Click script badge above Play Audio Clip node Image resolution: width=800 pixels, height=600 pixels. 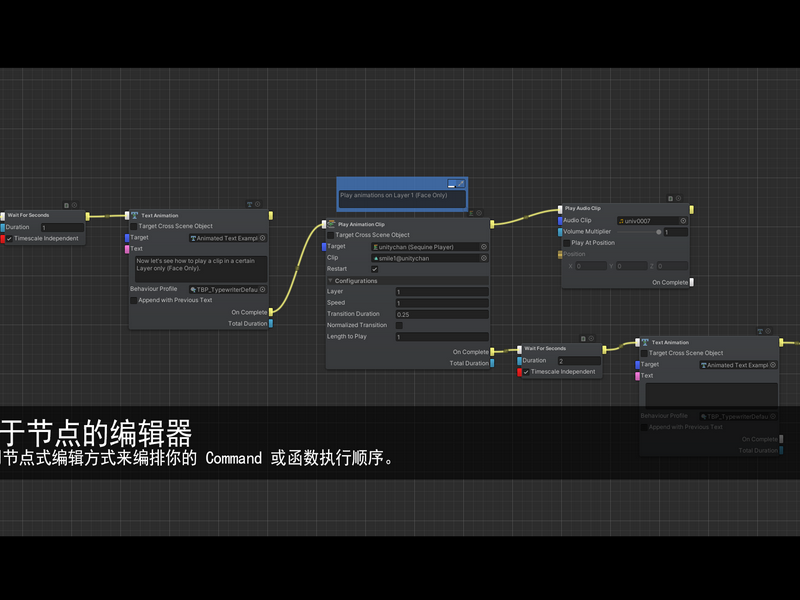[x=670, y=198]
